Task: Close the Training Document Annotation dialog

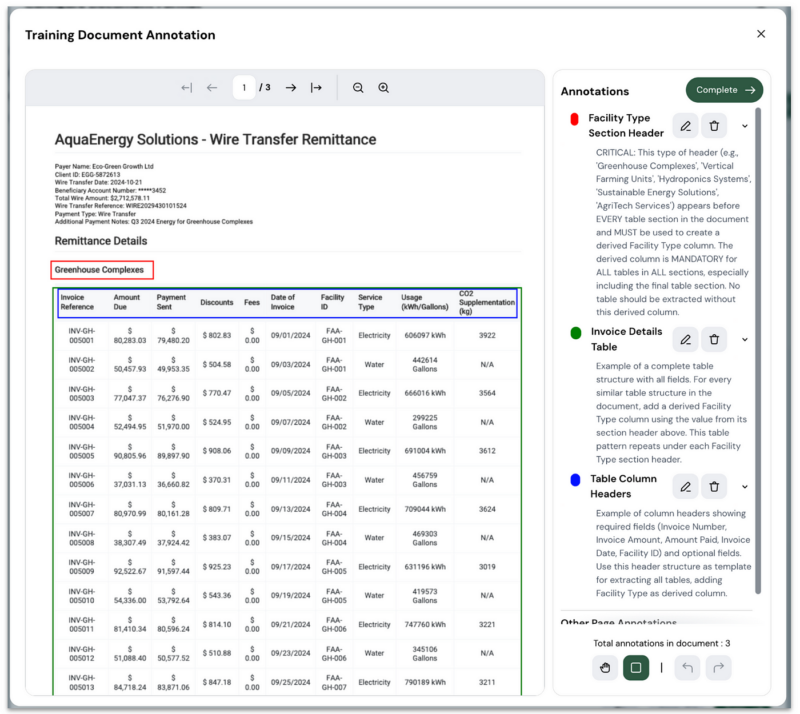Action: click(761, 34)
